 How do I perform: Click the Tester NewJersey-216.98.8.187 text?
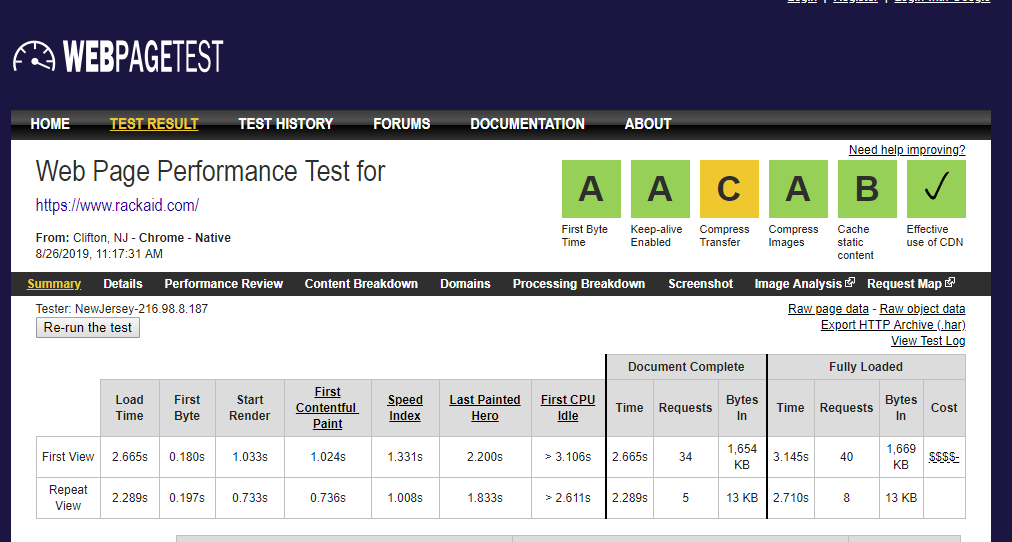[x=122, y=308]
